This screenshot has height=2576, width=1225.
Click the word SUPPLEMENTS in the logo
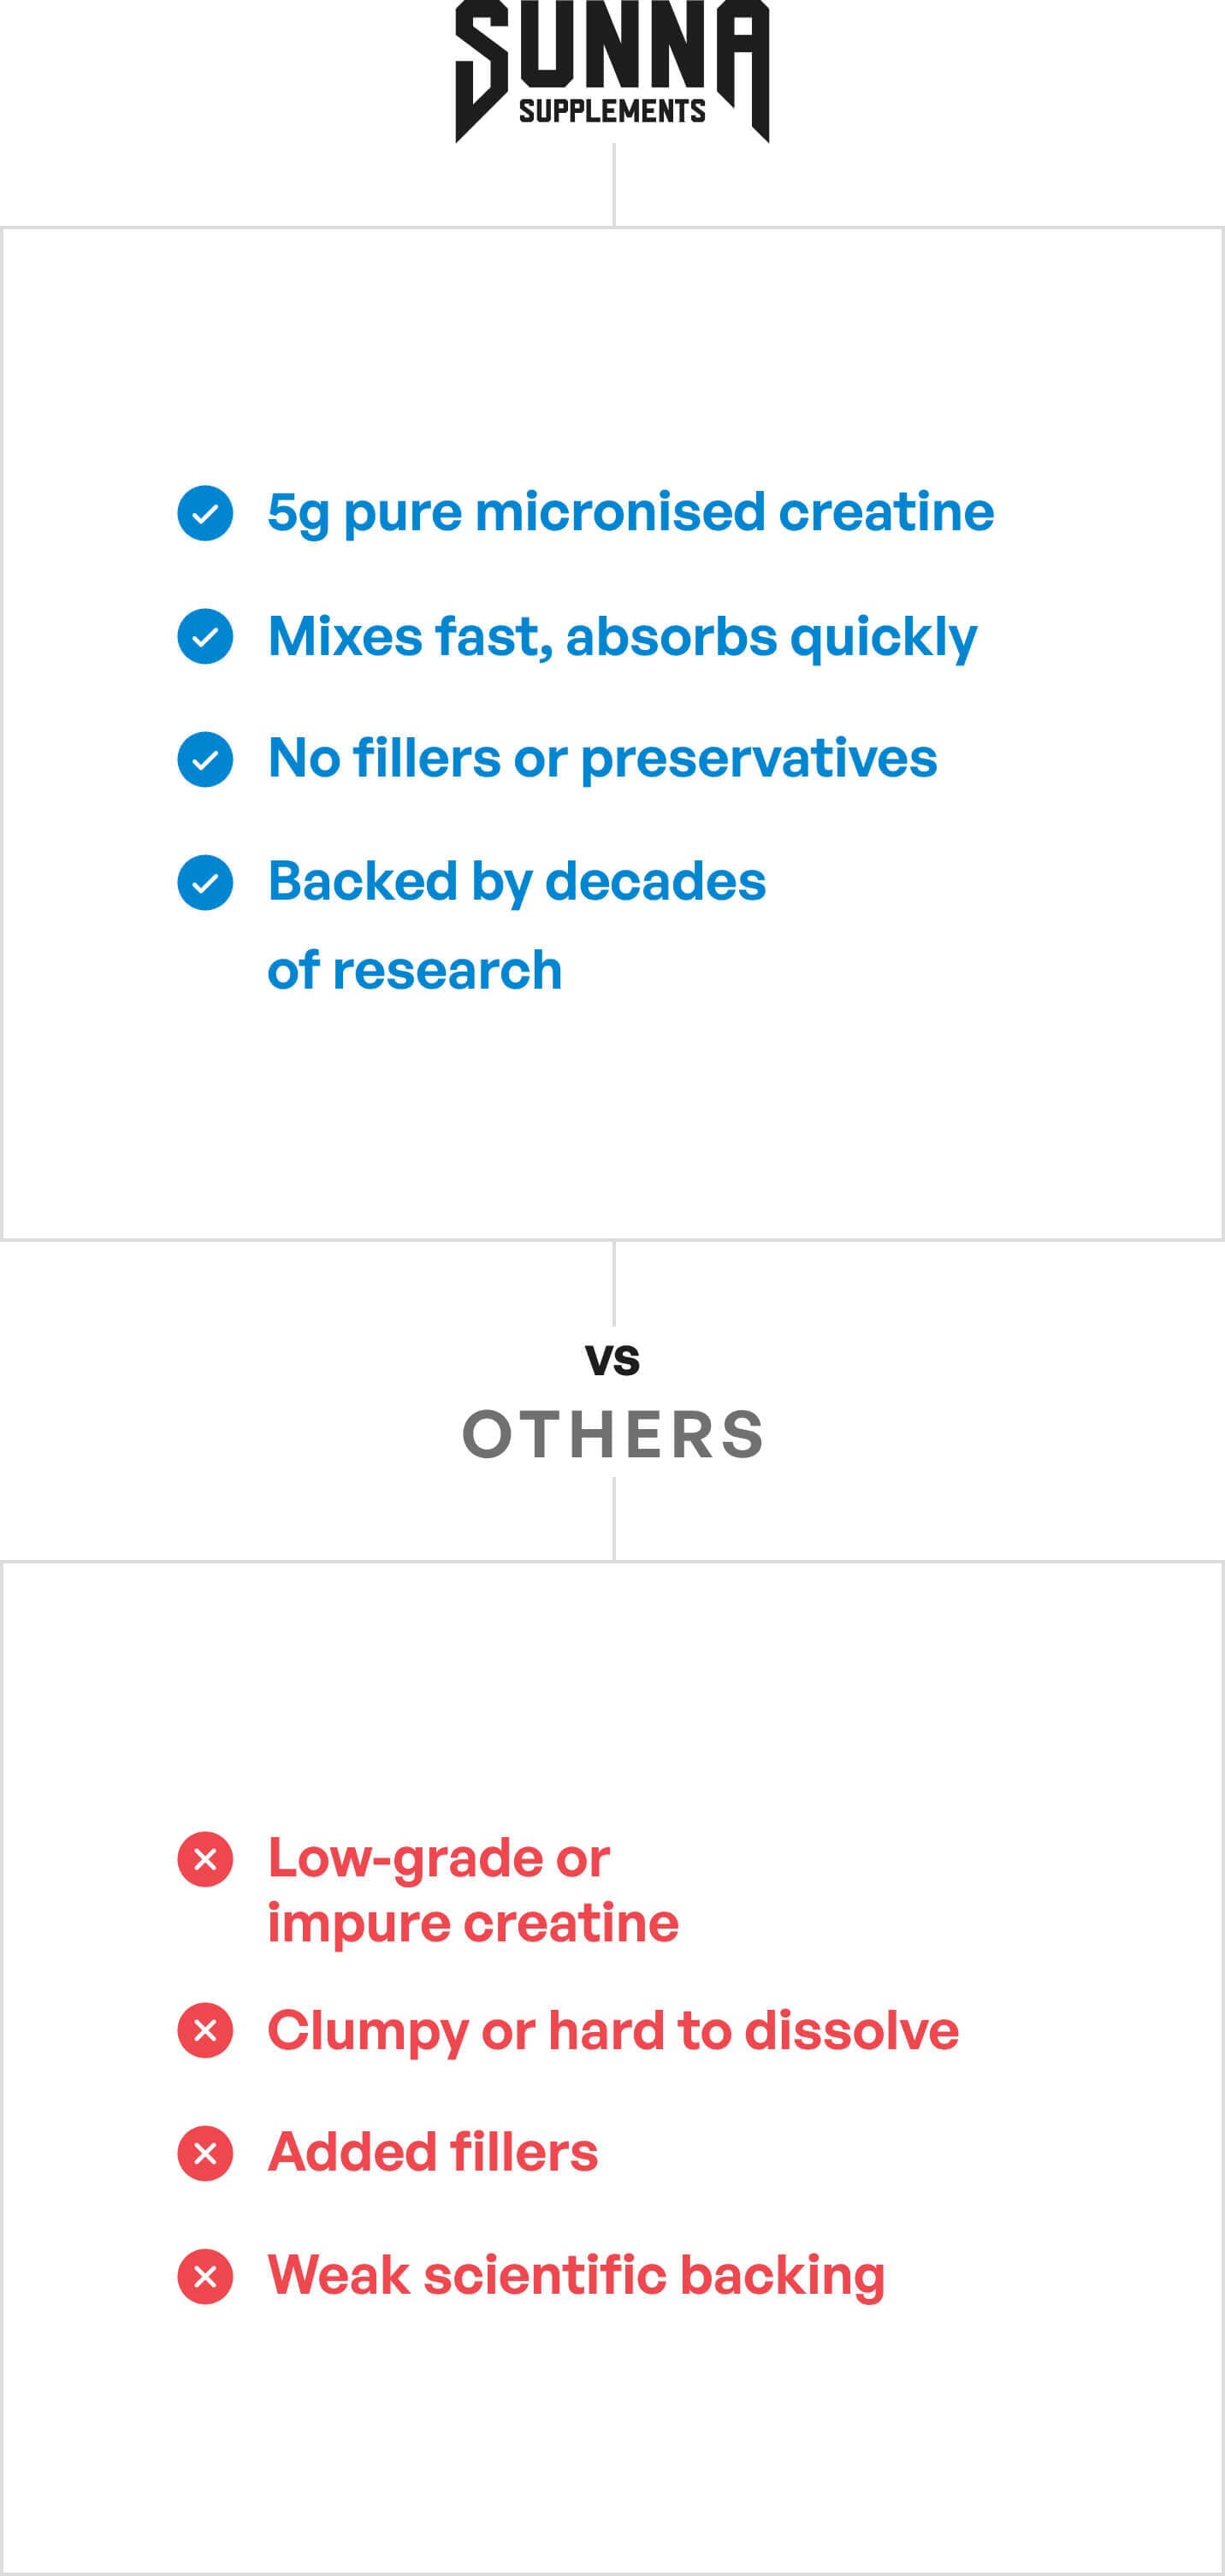click(612, 111)
